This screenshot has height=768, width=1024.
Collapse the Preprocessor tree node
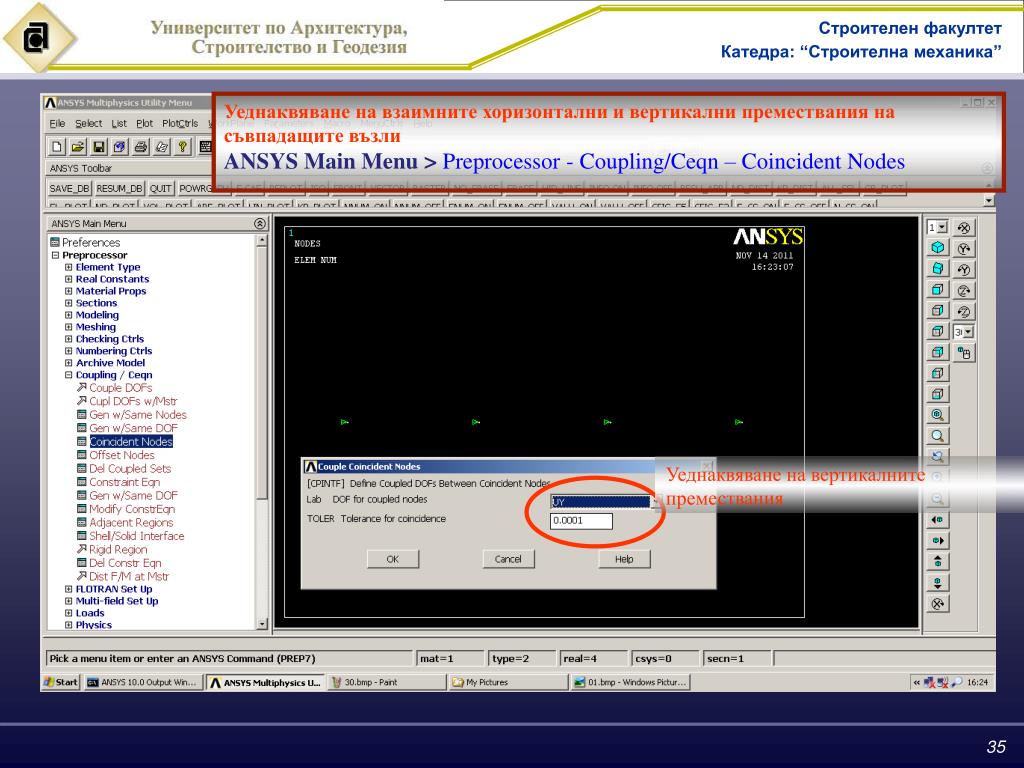point(56,255)
